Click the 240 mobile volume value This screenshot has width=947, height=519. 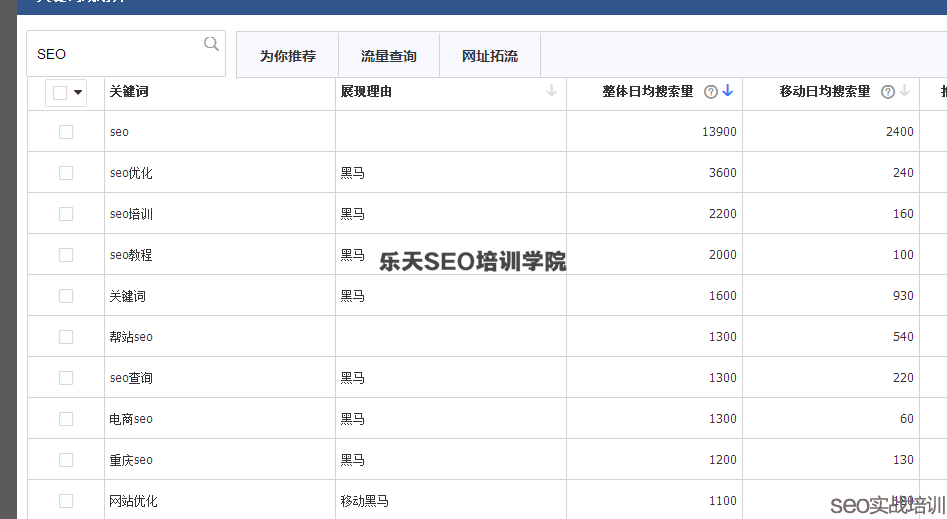[904, 173]
